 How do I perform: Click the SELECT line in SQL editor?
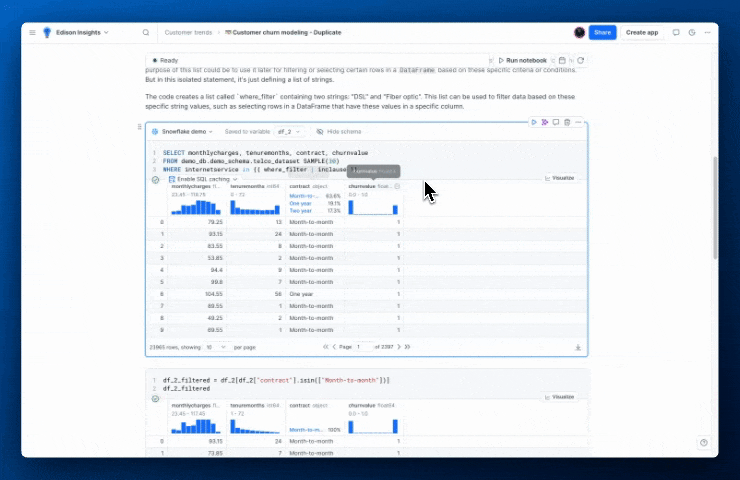tap(265, 153)
